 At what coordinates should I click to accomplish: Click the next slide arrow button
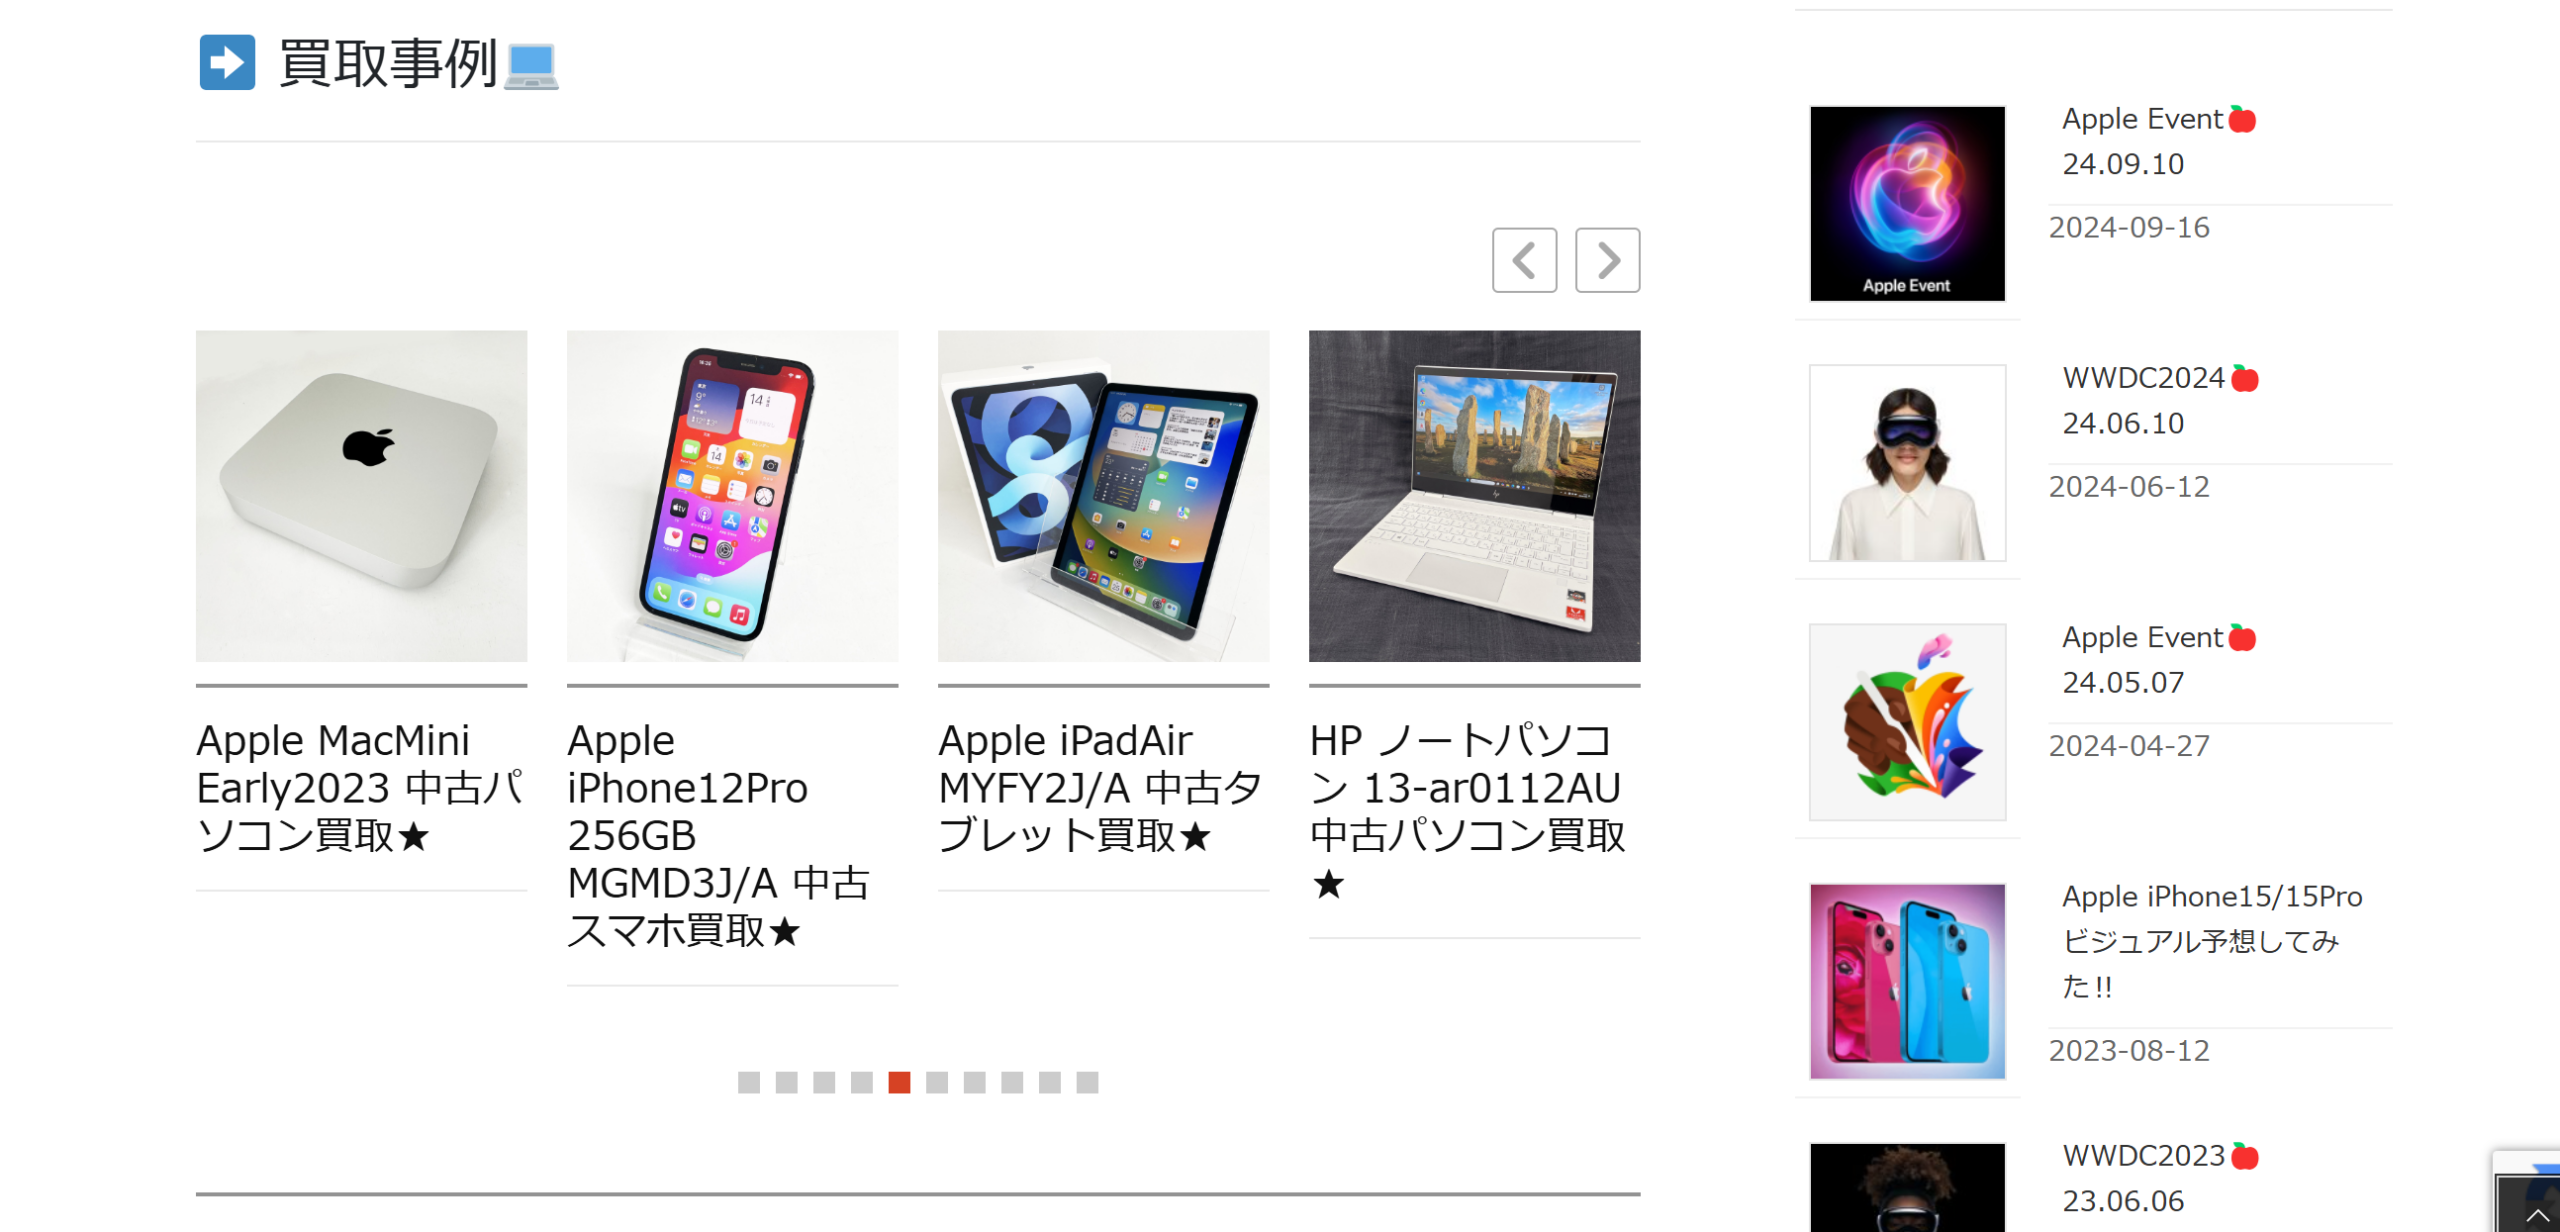[x=1607, y=260]
